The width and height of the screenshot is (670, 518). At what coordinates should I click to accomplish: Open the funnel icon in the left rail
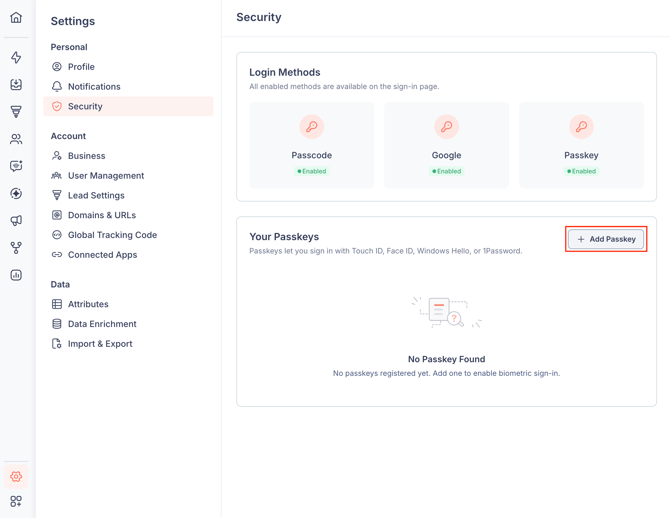point(16,112)
